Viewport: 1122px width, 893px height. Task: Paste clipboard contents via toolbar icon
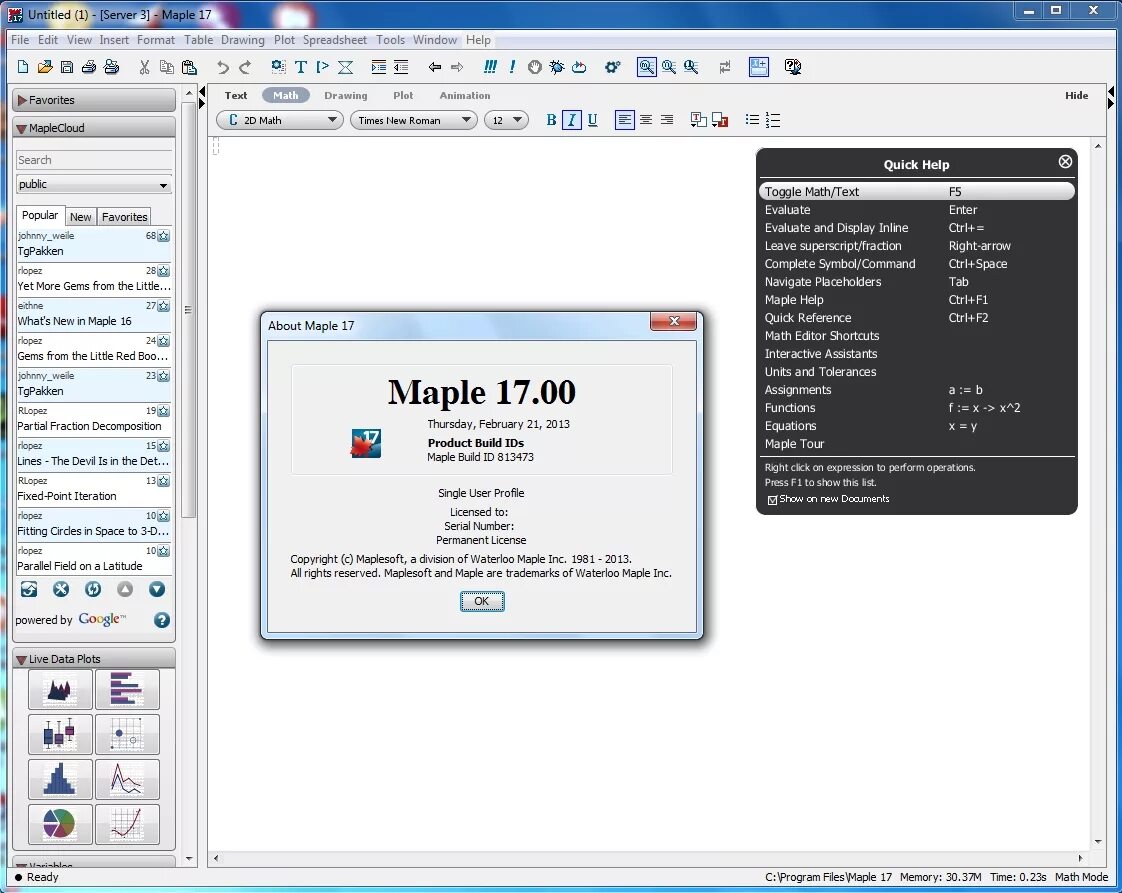coord(189,67)
